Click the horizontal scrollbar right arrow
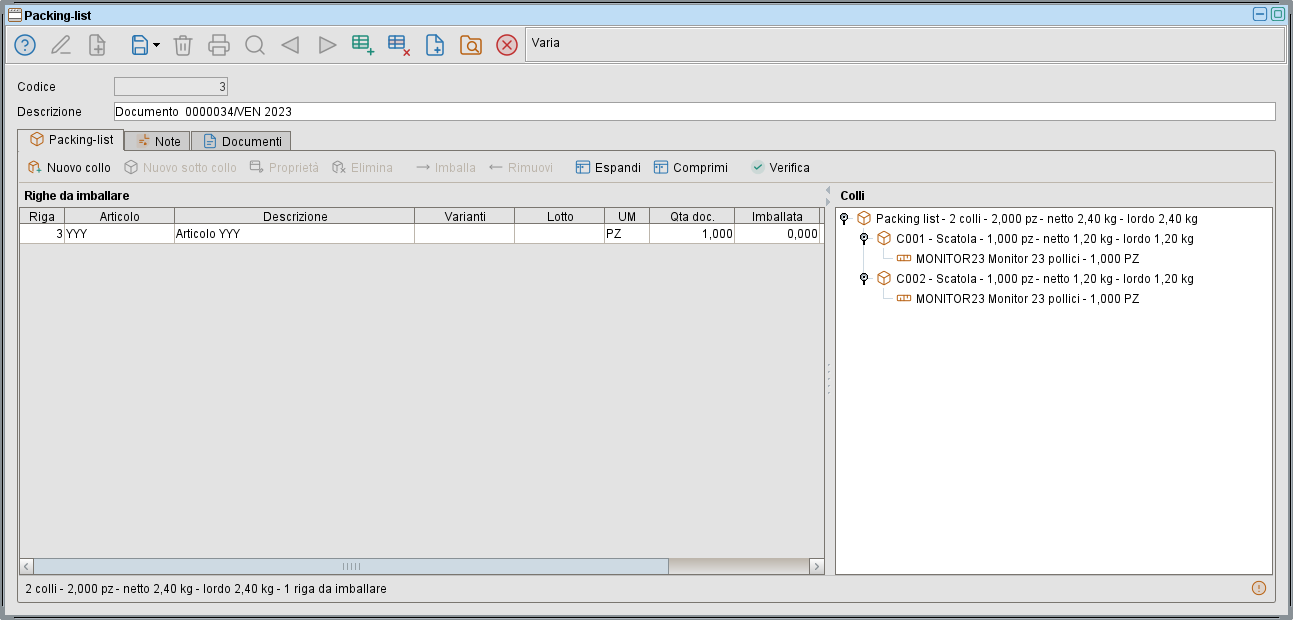This screenshot has height=620, width=1293. pyautogui.click(x=817, y=566)
